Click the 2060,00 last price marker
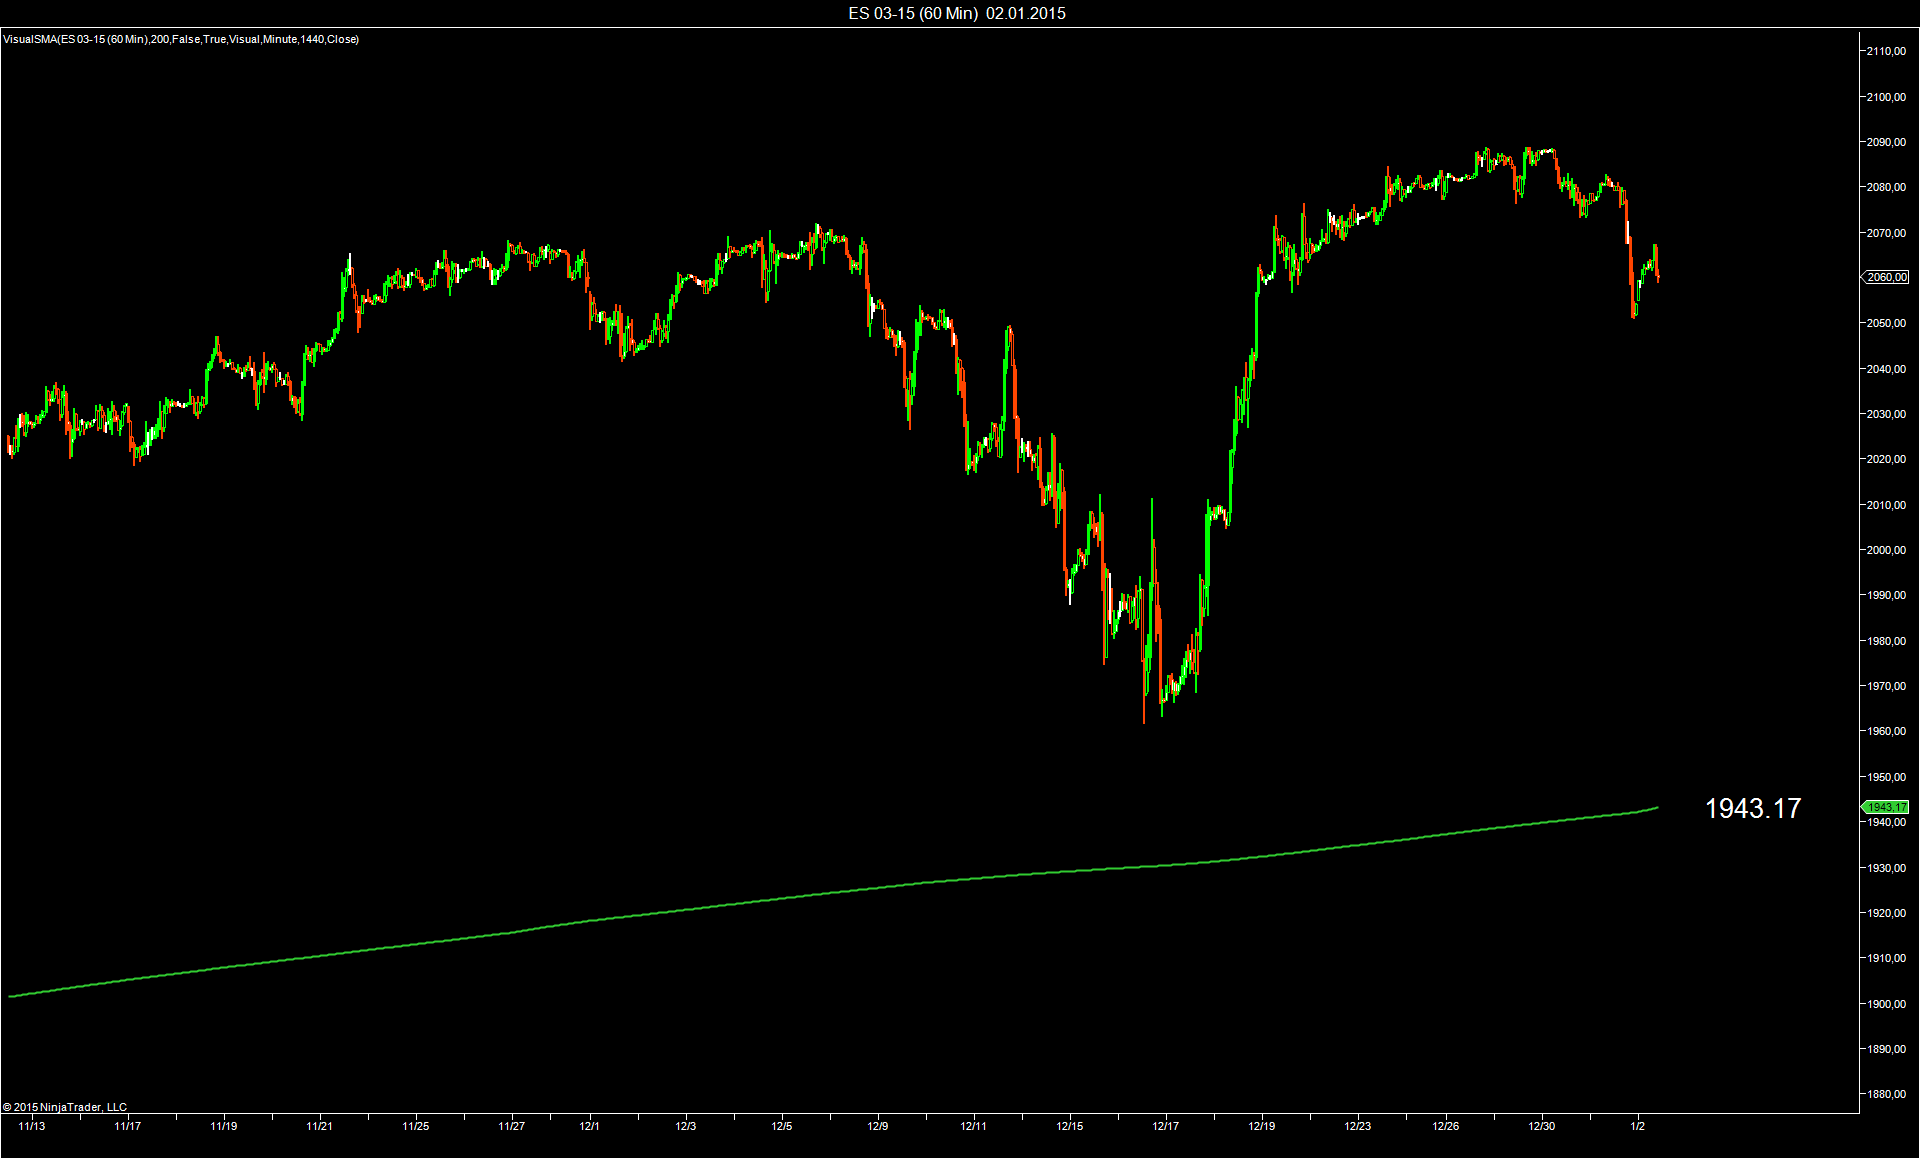 (x=1886, y=277)
